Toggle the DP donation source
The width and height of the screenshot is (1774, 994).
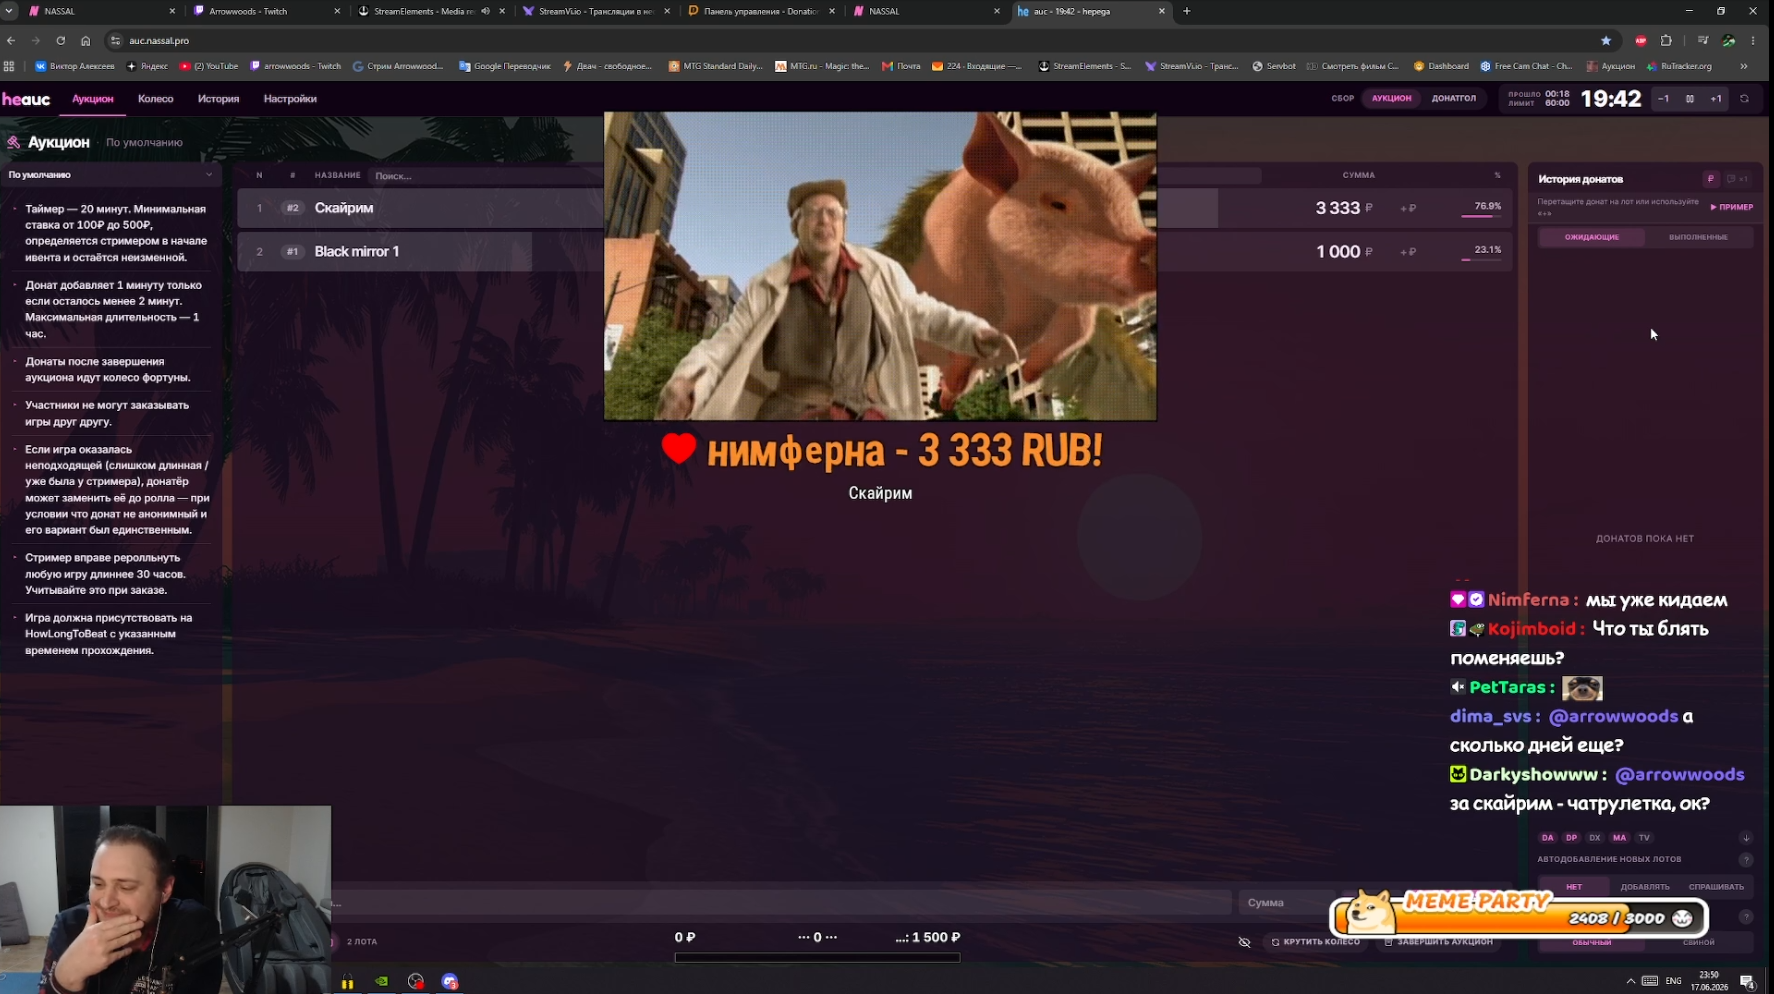pos(1572,838)
